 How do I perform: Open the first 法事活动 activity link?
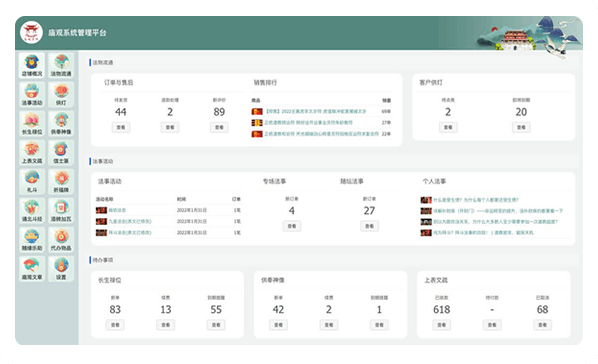(x=117, y=210)
